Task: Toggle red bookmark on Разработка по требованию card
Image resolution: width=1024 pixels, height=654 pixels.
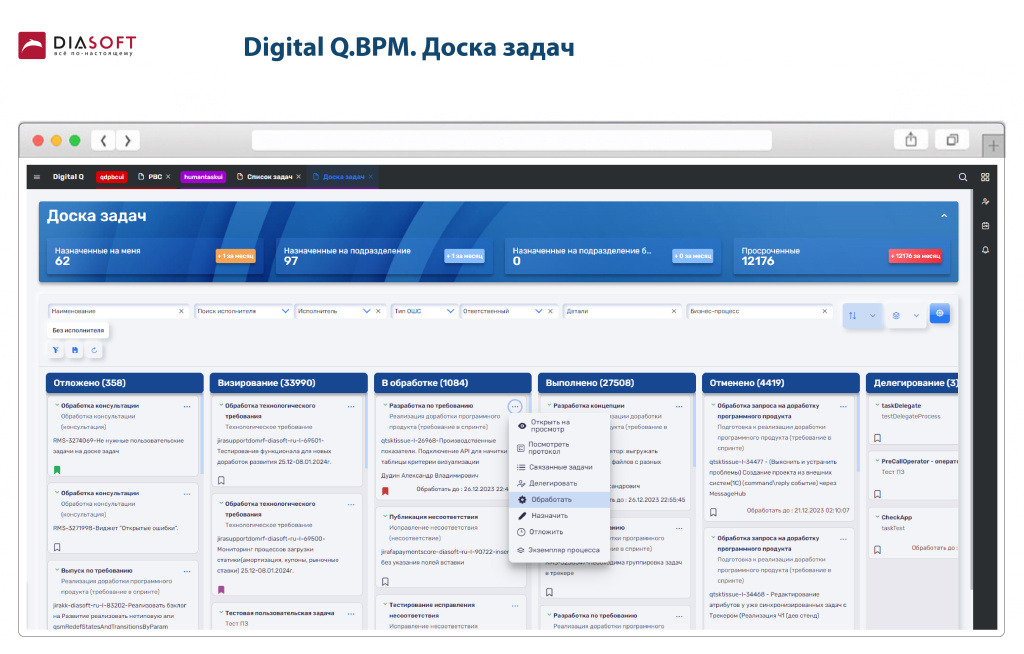Action: (385, 491)
